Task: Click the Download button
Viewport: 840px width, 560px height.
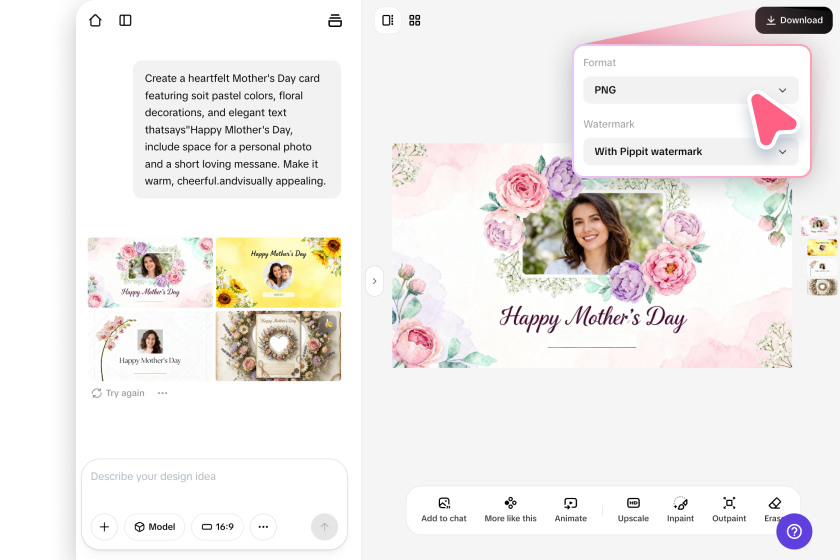Action: click(x=793, y=20)
